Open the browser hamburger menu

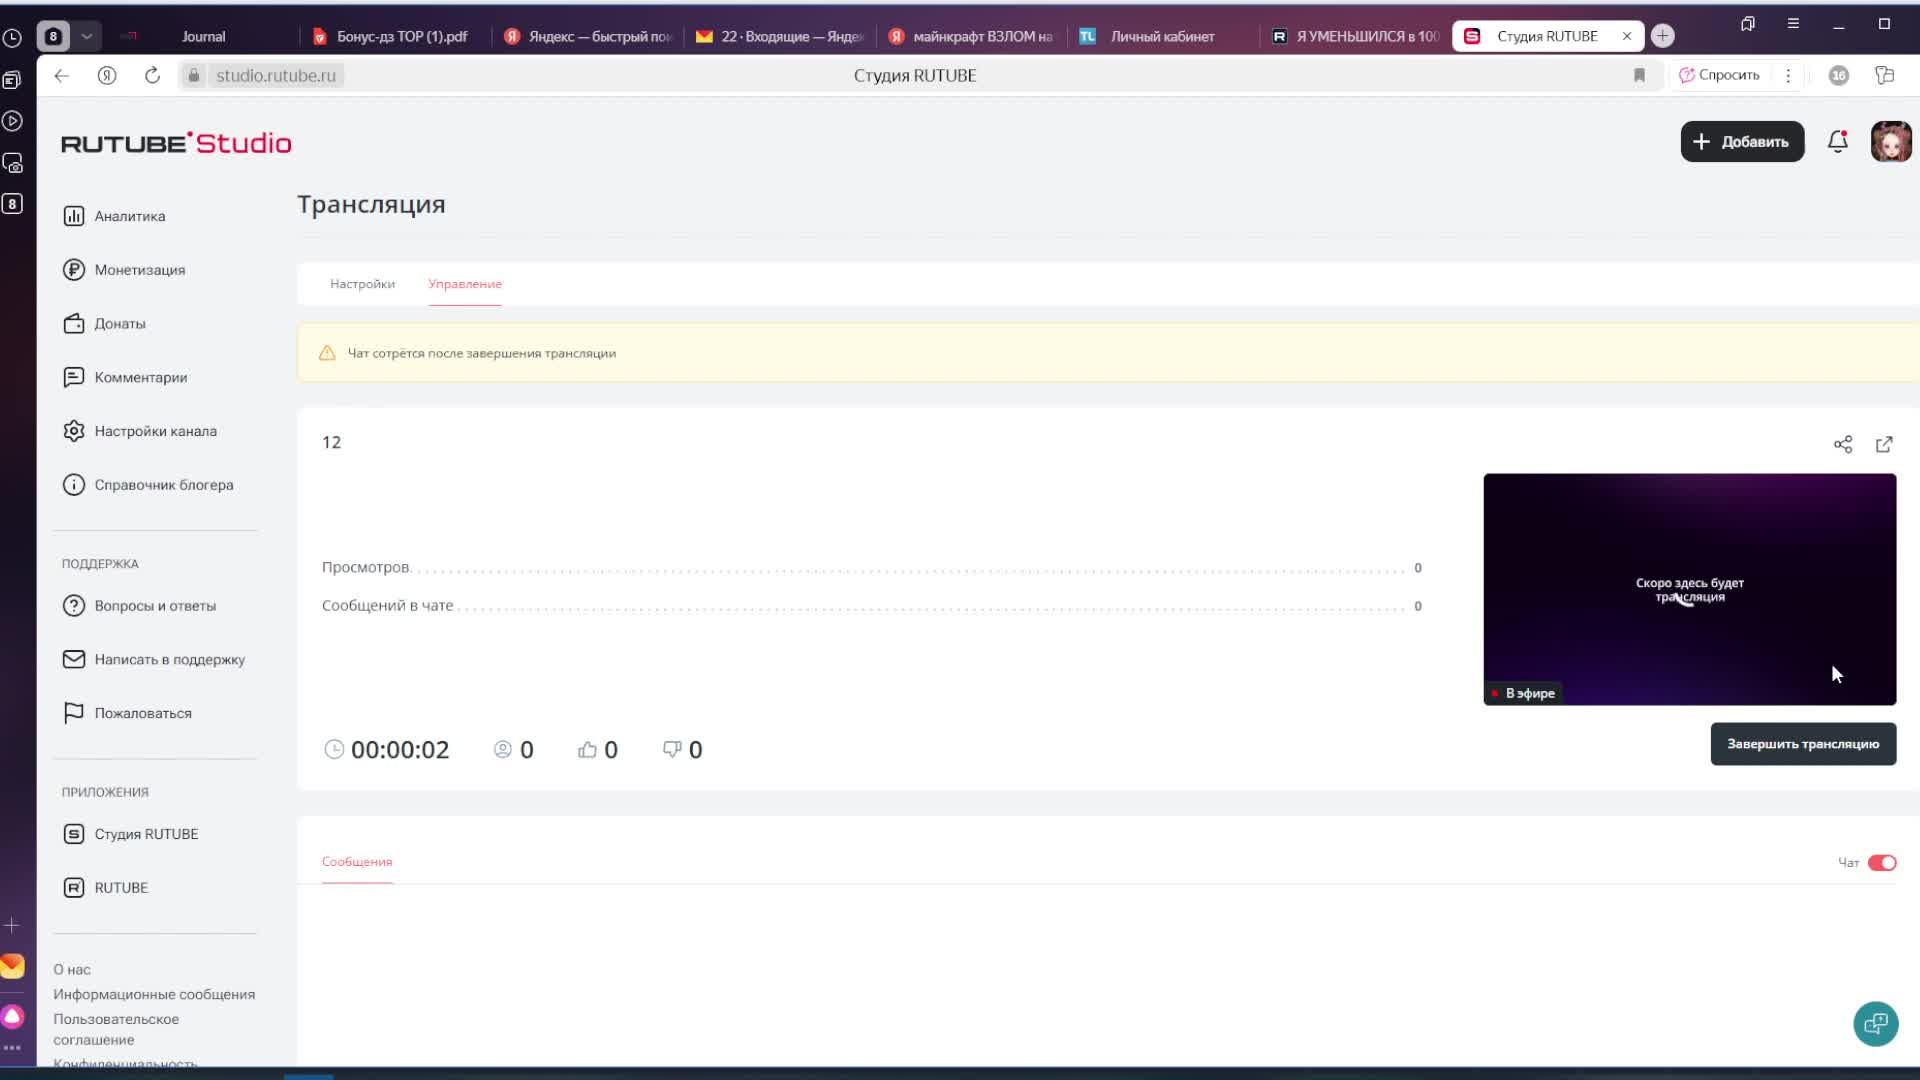pyautogui.click(x=1793, y=23)
